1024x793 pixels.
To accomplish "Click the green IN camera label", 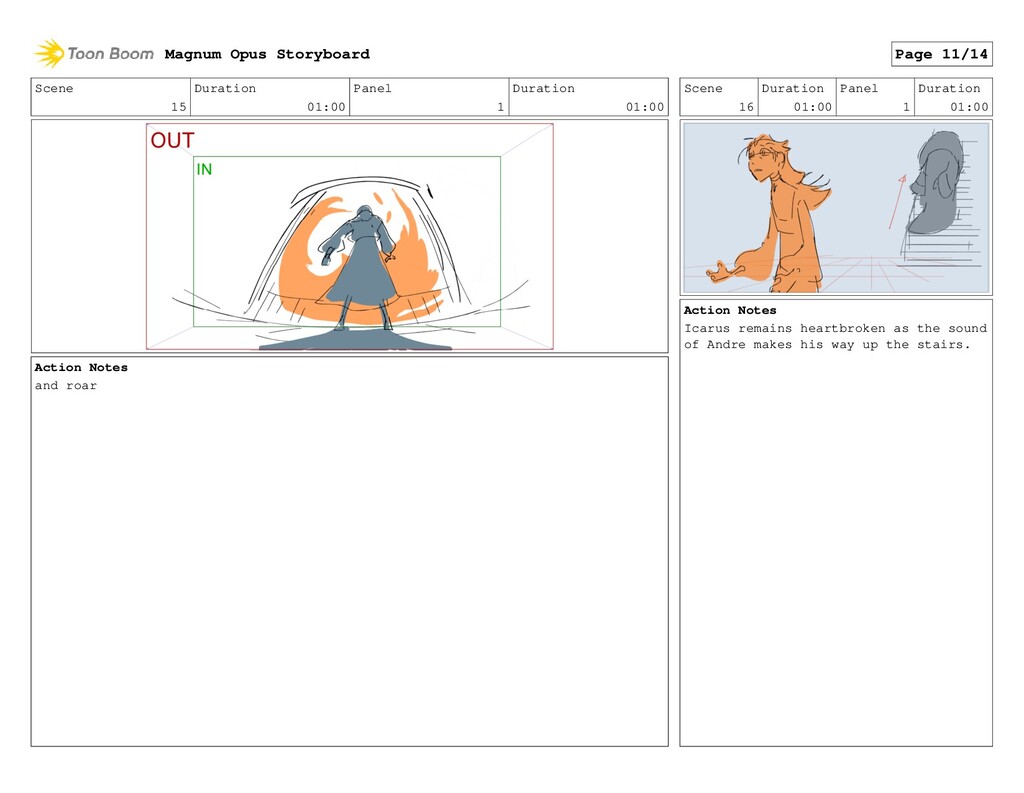I will click(204, 170).
